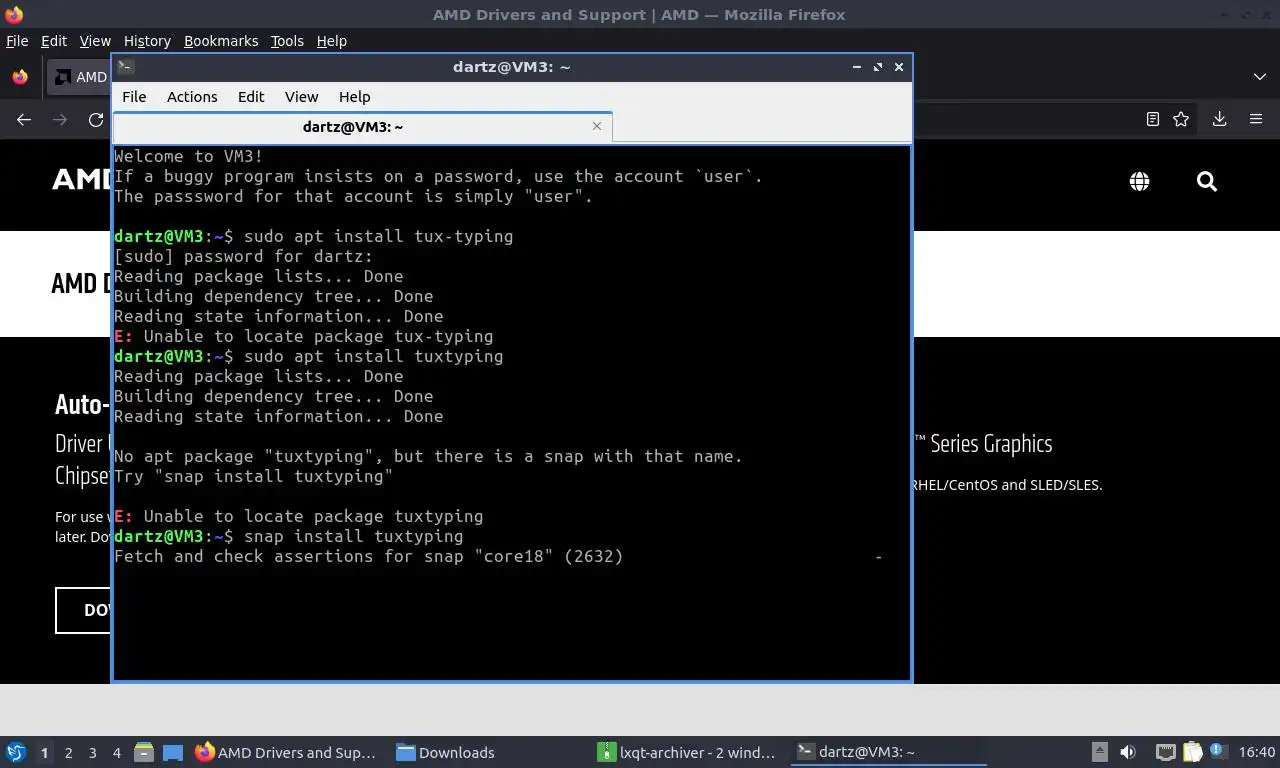The image size is (1280, 768).
Task: Open the LXQt application menu
Action: pyautogui.click(x=16, y=752)
